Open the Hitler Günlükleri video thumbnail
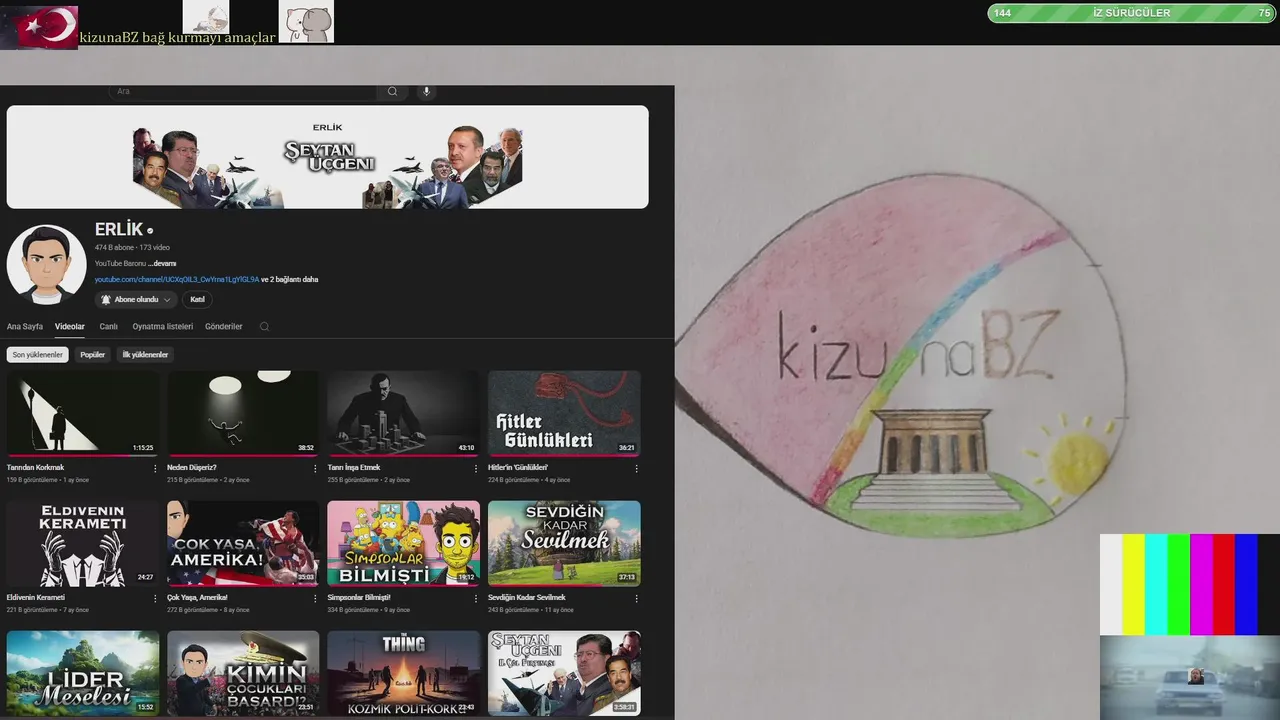The width and height of the screenshot is (1280, 720). point(564,413)
